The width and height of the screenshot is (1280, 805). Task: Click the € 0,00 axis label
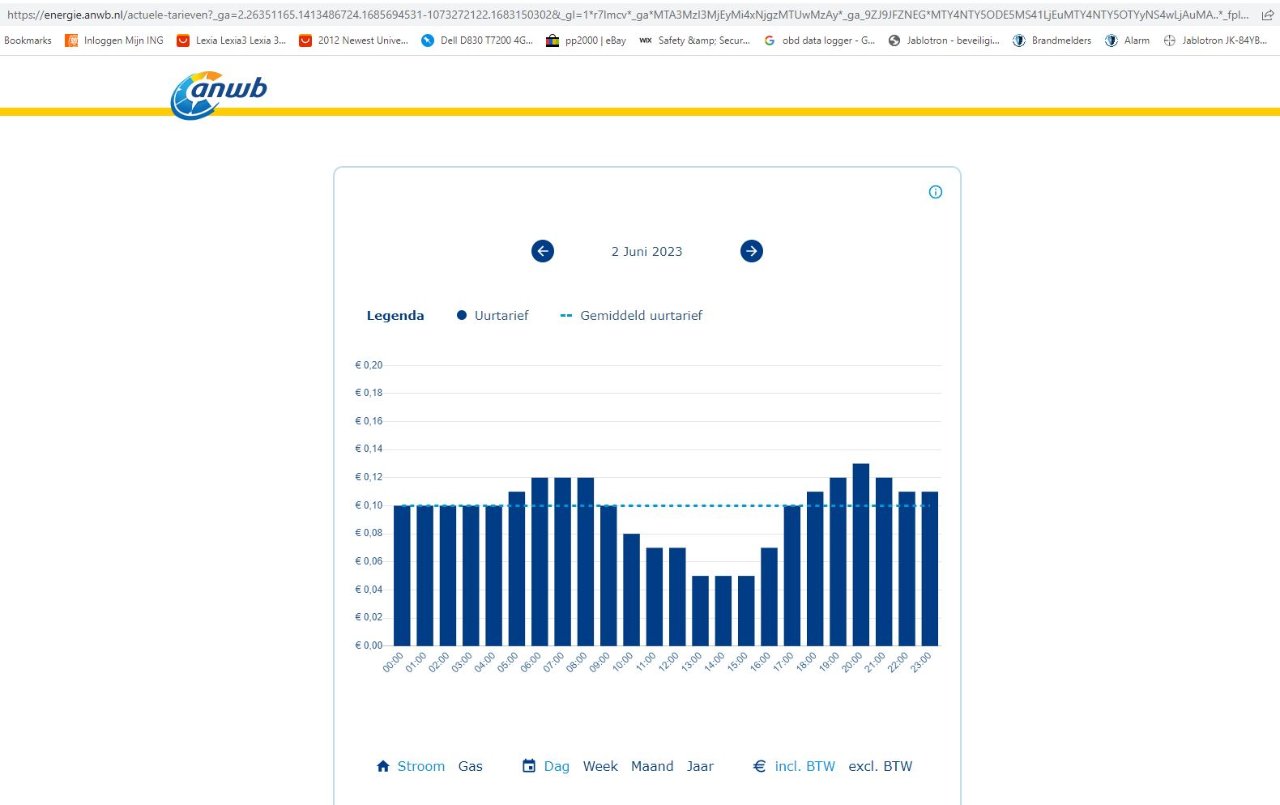click(369, 645)
